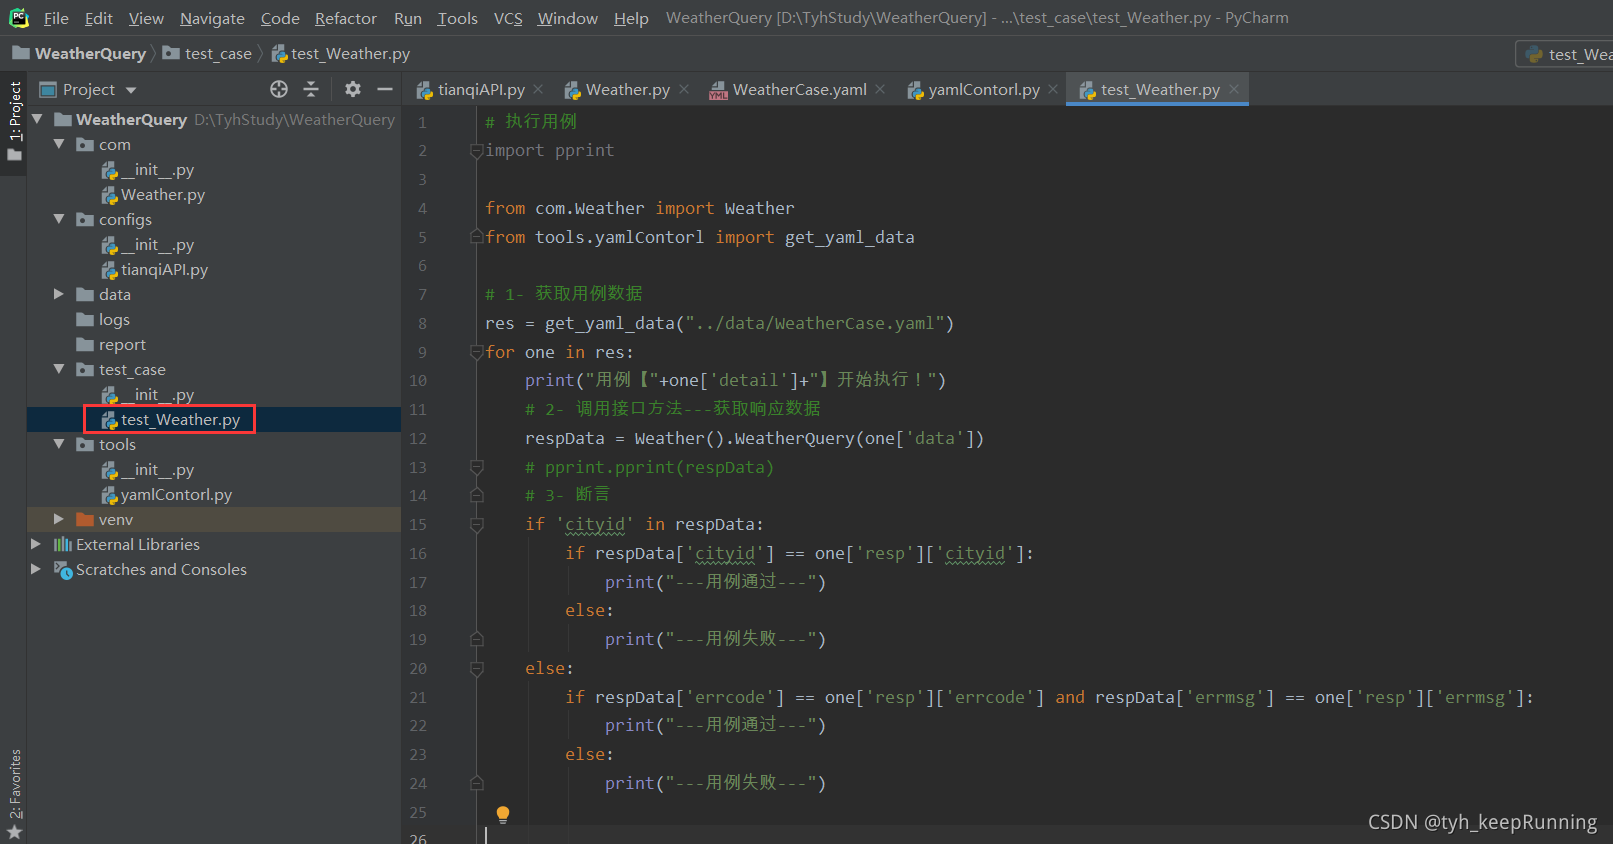The width and height of the screenshot is (1613, 844).
Task: Collapse the com folder
Action: (x=59, y=144)
